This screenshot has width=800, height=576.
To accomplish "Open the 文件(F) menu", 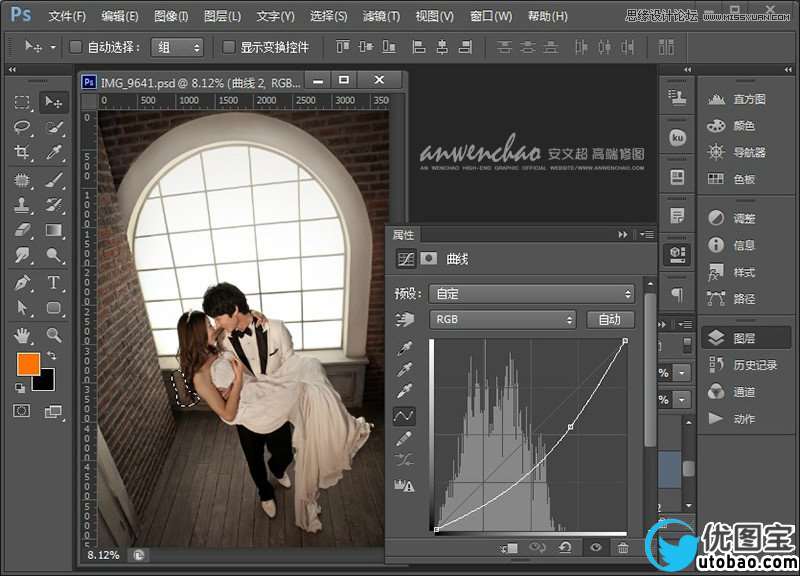I will pyautogui.click(x=67, y=16).
